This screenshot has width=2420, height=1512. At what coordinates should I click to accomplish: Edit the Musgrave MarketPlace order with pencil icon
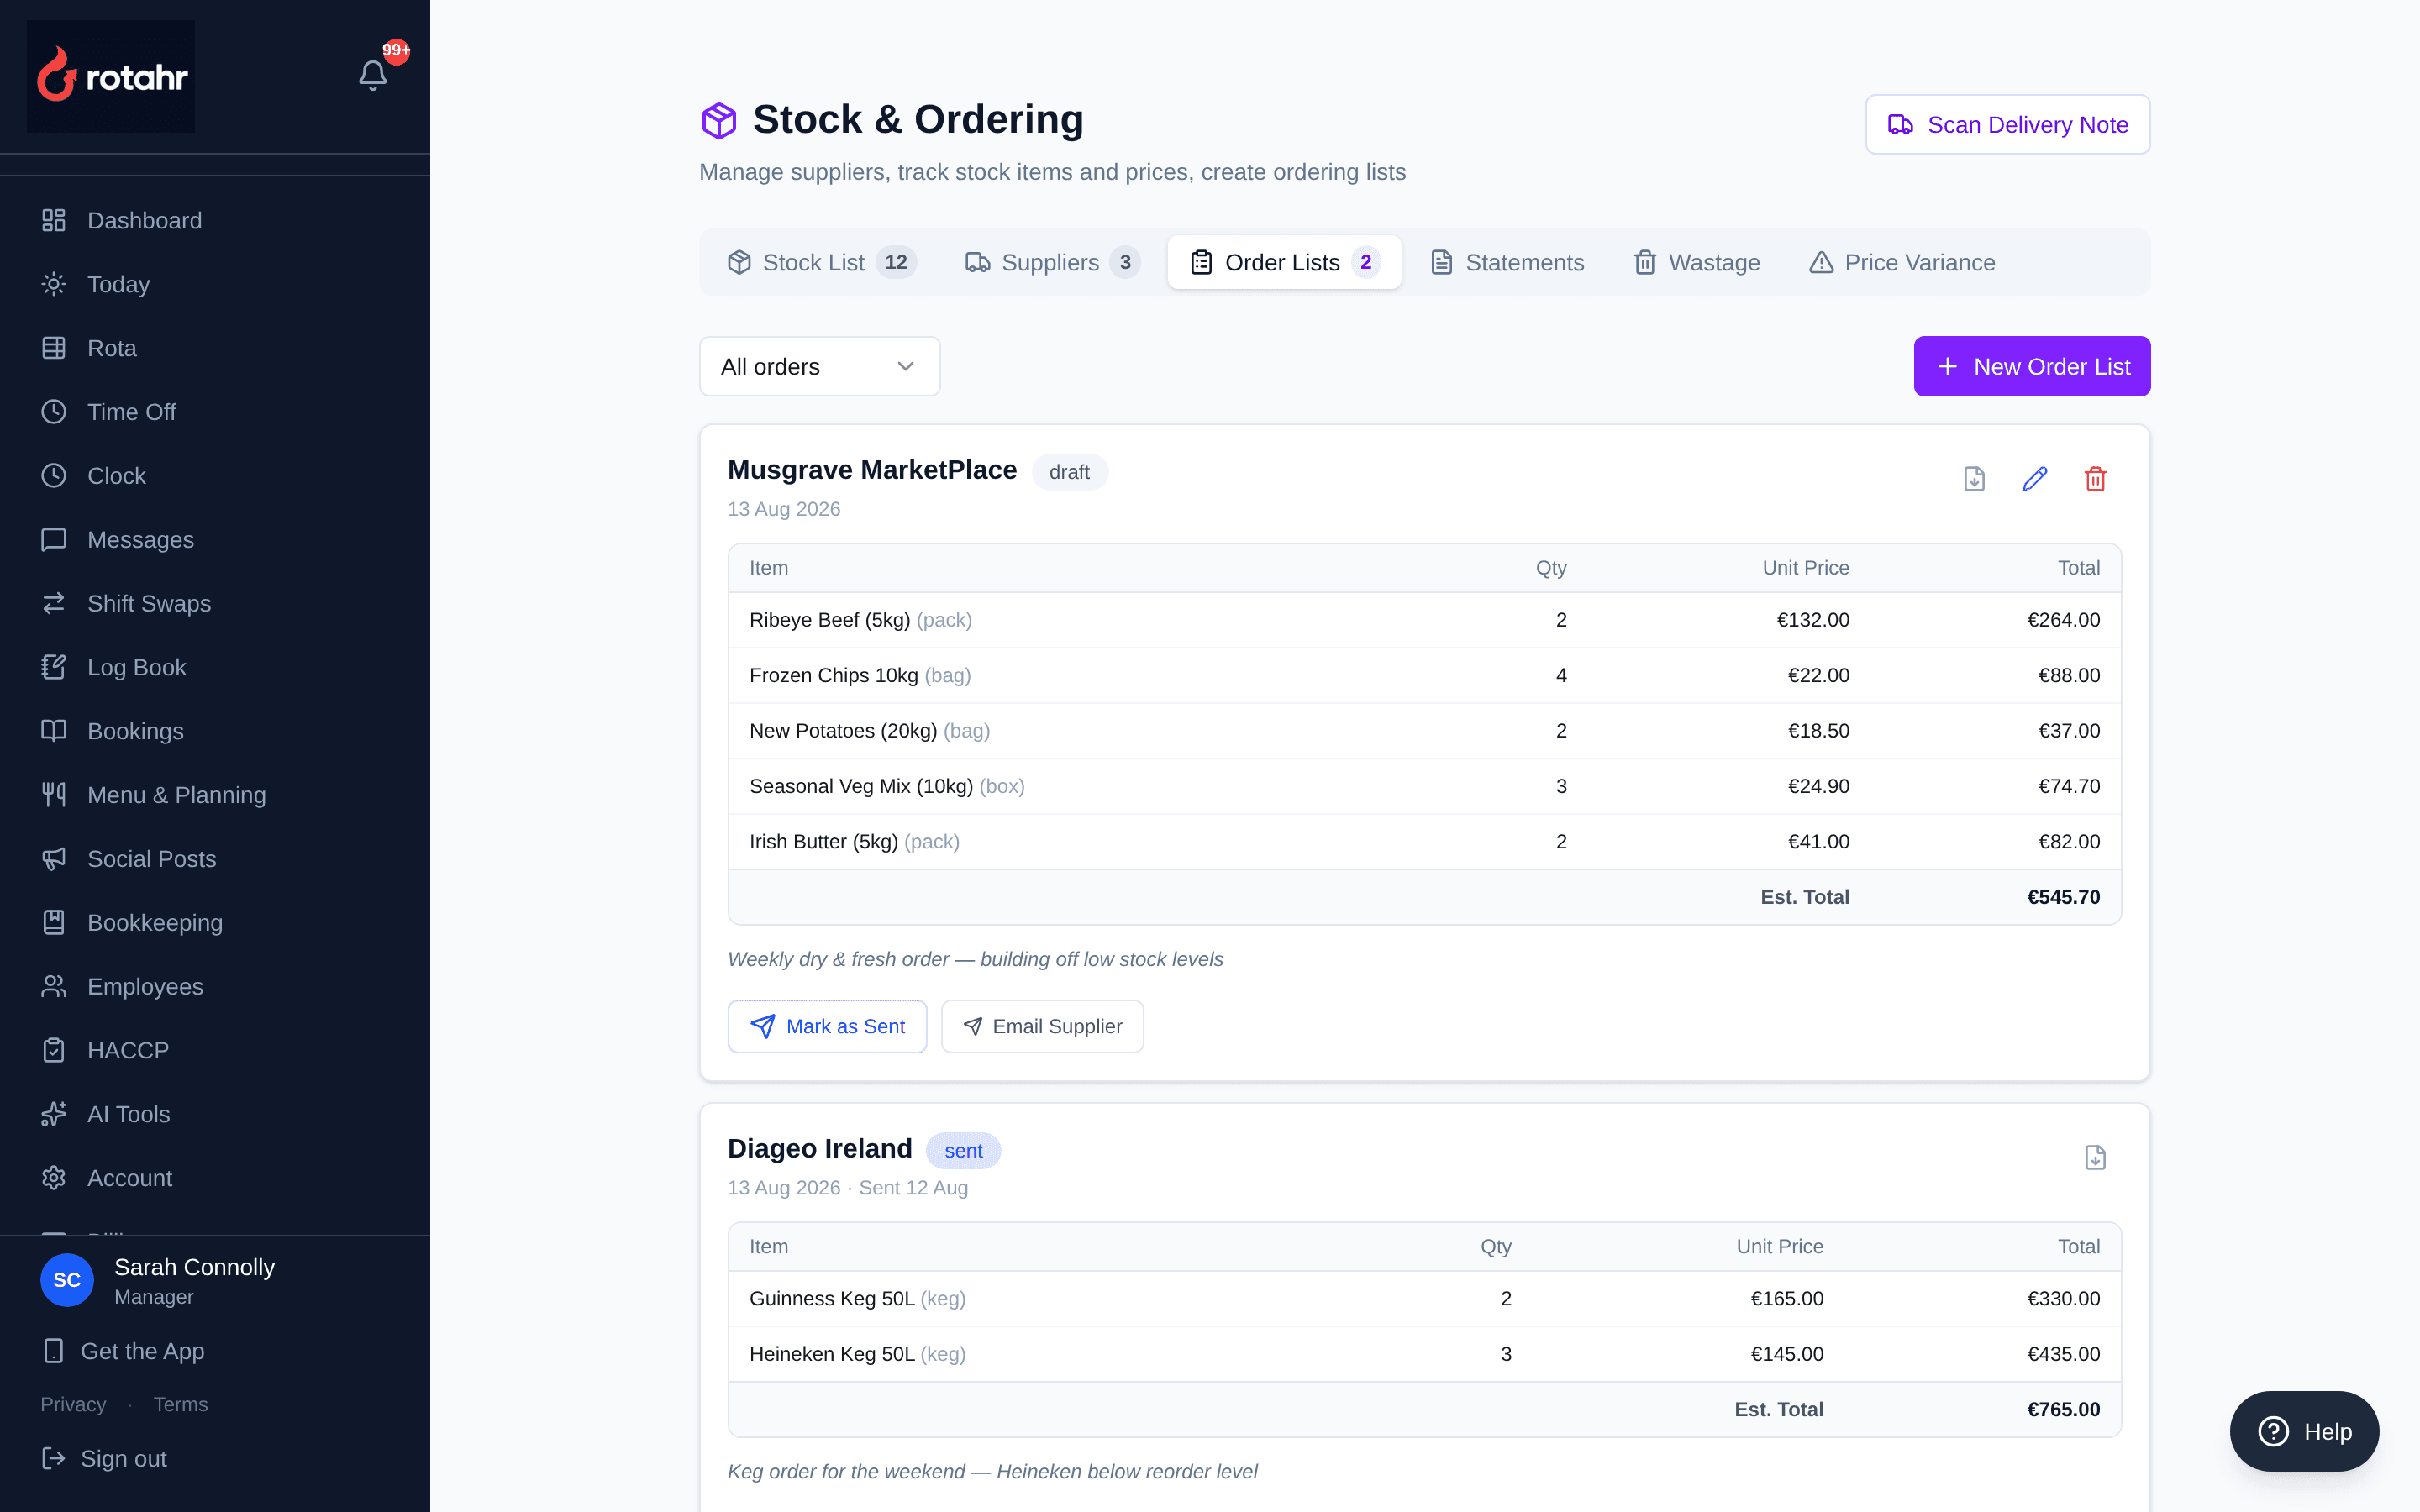coord(2035,479)
